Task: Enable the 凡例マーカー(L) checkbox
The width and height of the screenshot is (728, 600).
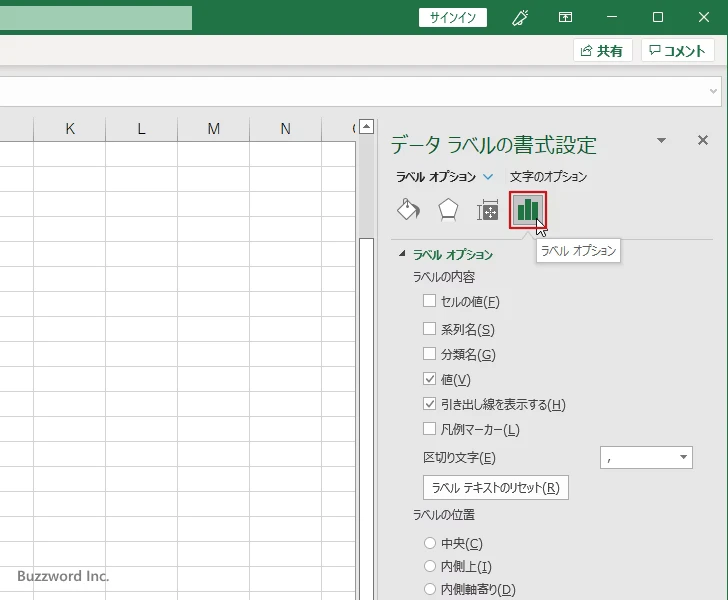Action: pos(429,428)
